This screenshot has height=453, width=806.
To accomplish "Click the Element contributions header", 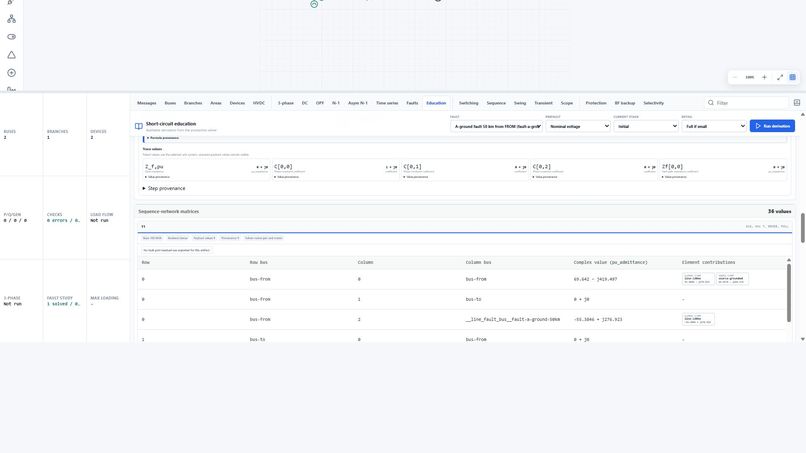I will coord(708,262).
